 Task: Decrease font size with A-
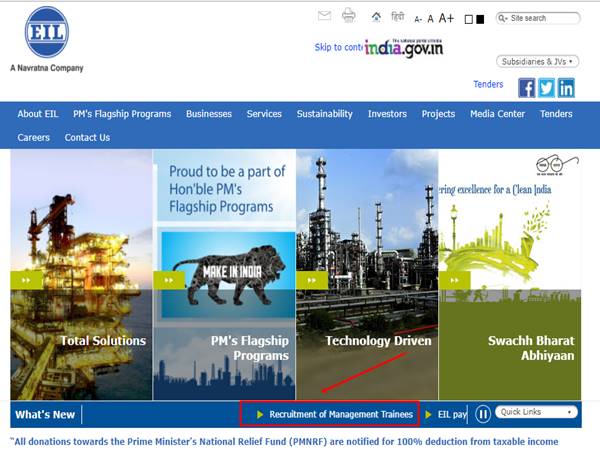[418, 19]
